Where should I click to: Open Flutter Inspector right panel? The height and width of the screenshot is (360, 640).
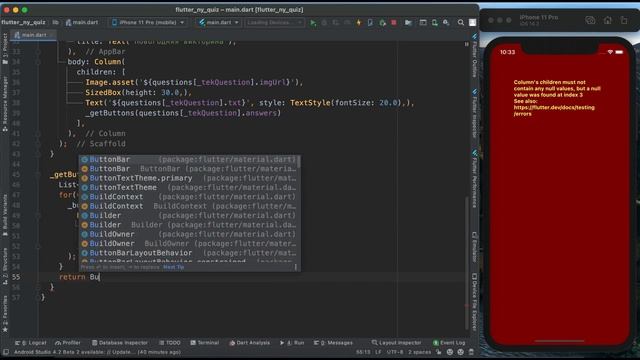[x=474, y=114]
